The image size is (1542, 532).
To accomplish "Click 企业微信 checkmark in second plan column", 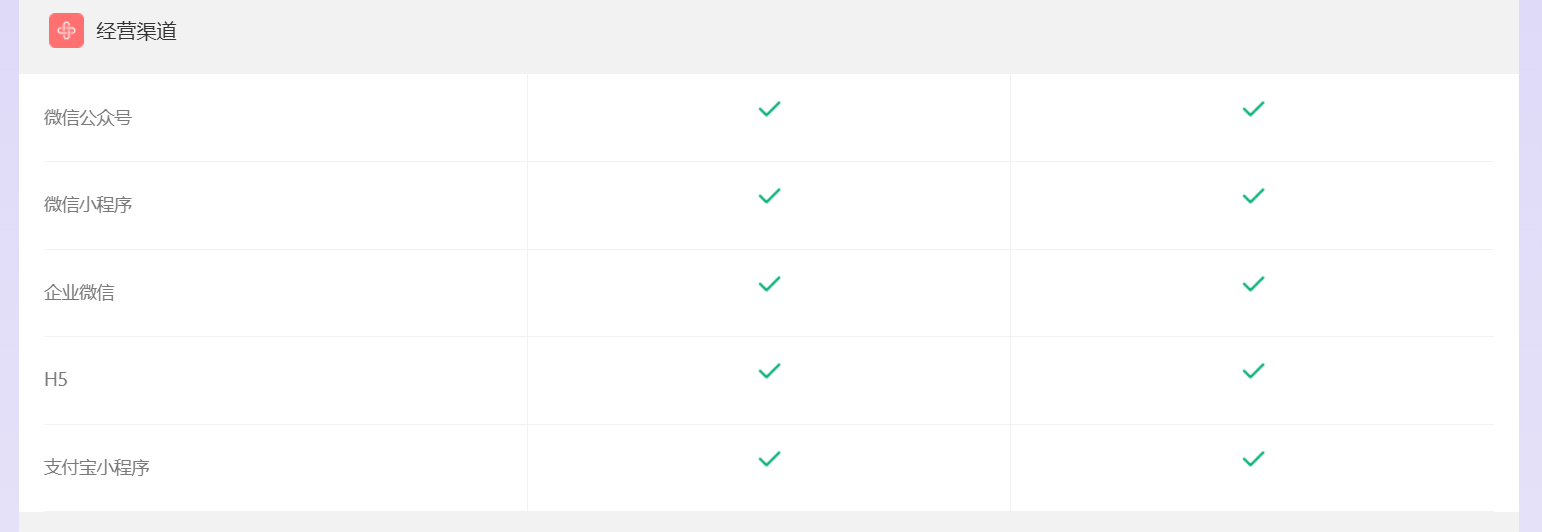I will click(1253, 284).
